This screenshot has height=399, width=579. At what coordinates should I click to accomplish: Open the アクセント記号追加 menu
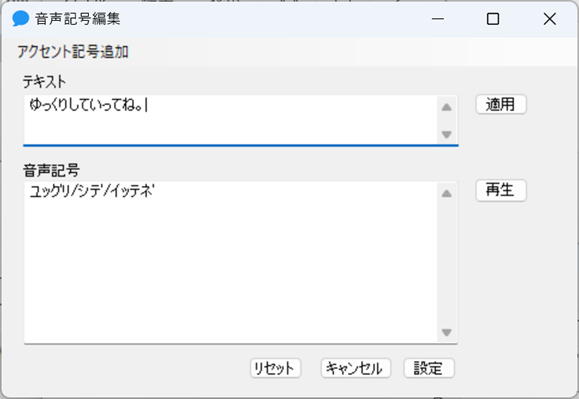73,52
